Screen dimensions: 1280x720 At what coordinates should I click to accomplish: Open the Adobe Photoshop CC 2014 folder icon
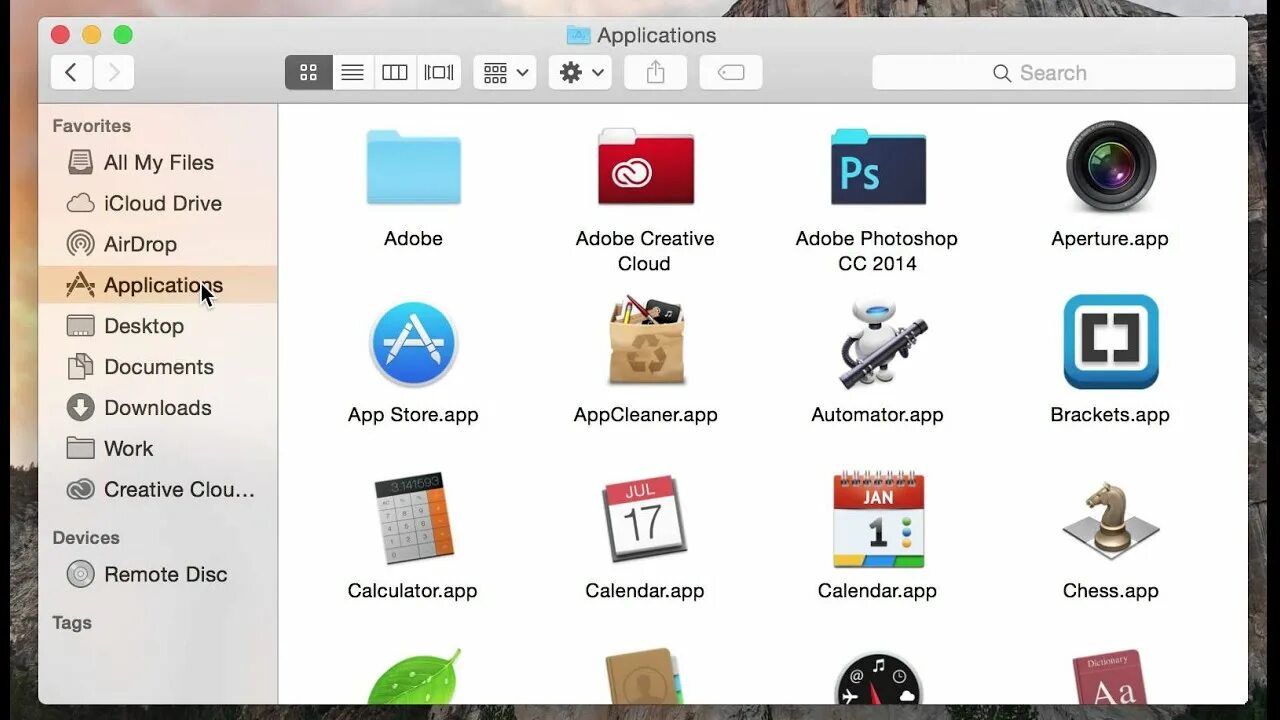click(878, 166)
